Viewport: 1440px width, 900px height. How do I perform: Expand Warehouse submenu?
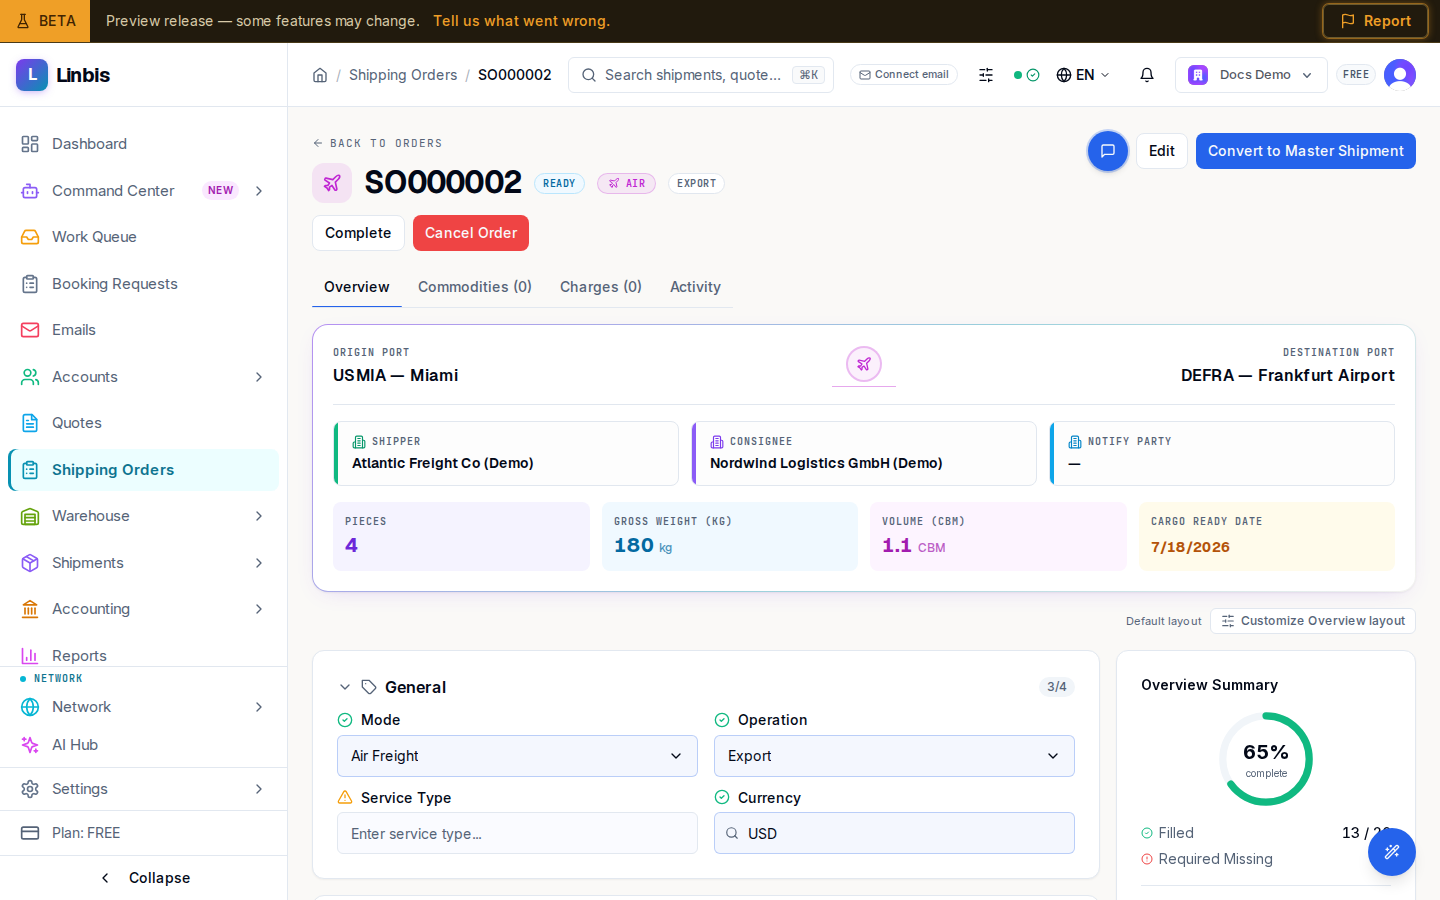click(x=259, y=516)
